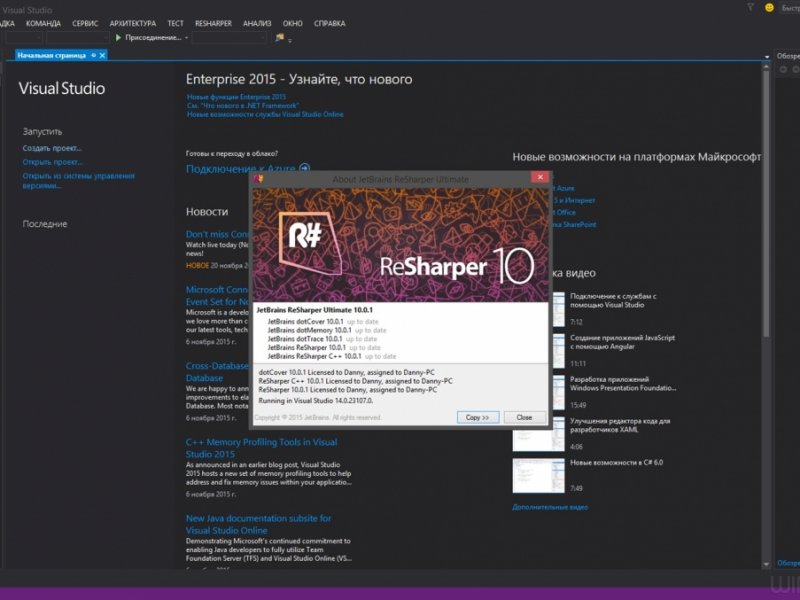The image size is (800, 600).
Task: Open the Новые функции Enterprise 2015 link
Action: pos(236,97)
